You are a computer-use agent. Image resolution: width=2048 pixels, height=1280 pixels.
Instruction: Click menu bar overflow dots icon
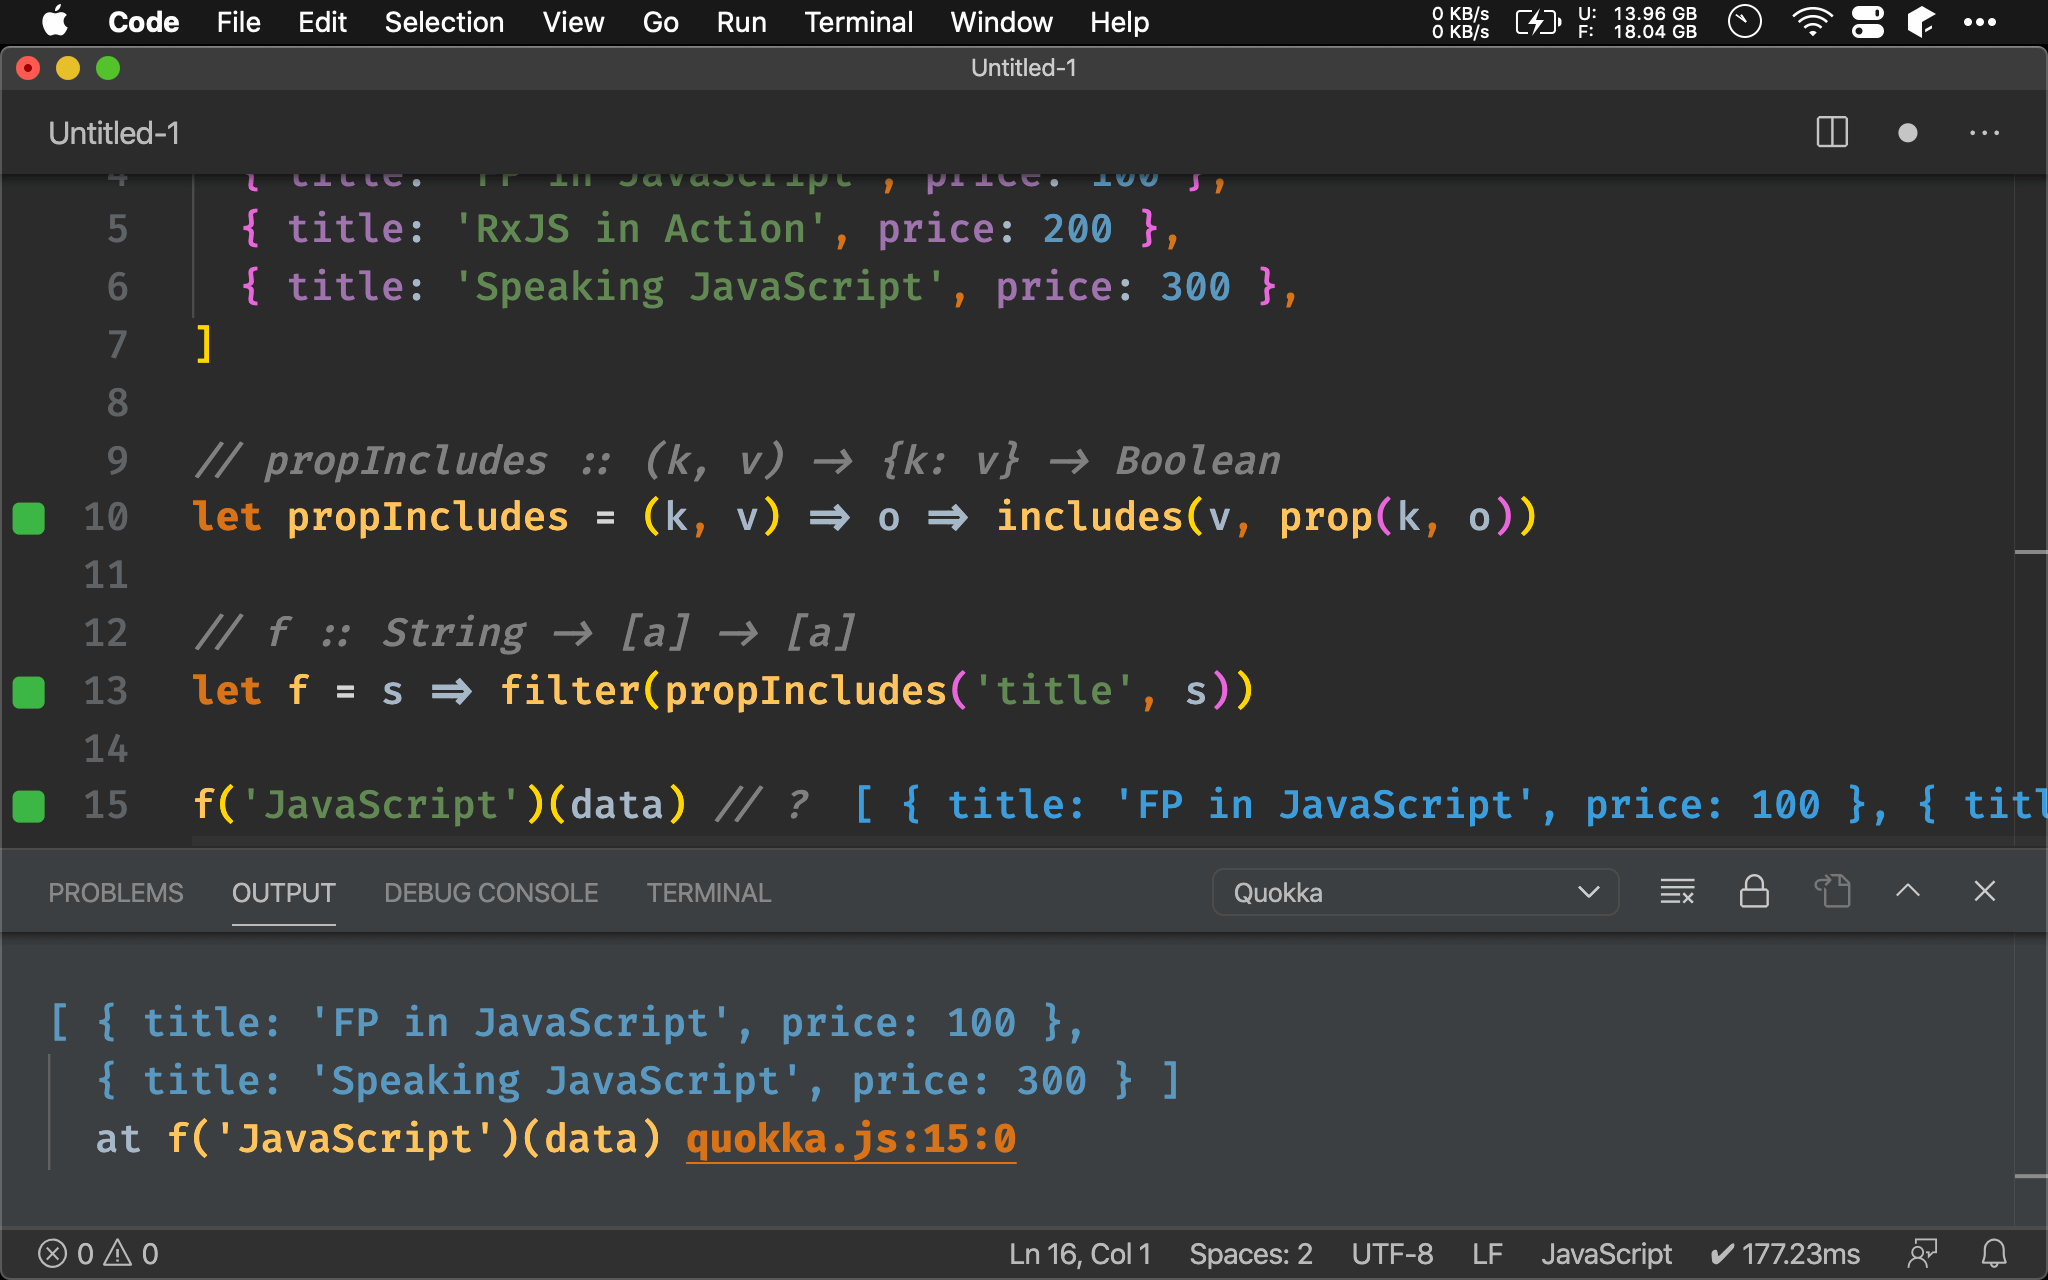point(1979,22)
